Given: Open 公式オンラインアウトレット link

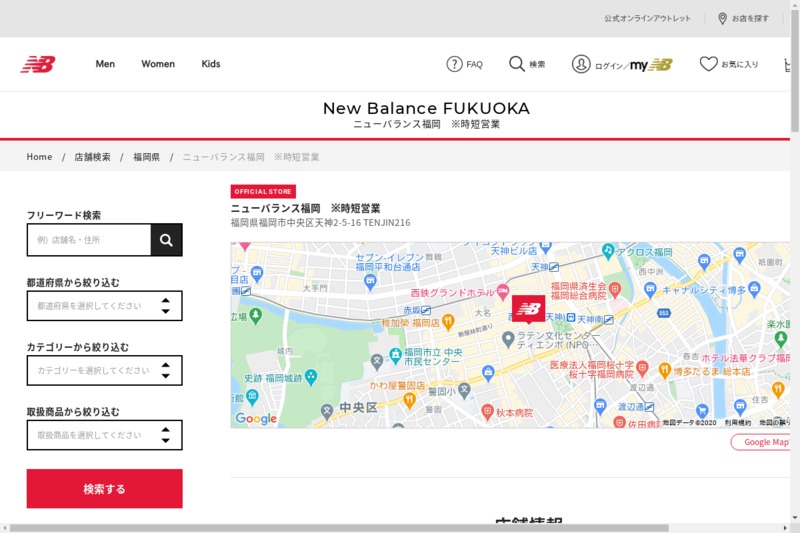Looking at the screenshot, I should coord(647,18).
